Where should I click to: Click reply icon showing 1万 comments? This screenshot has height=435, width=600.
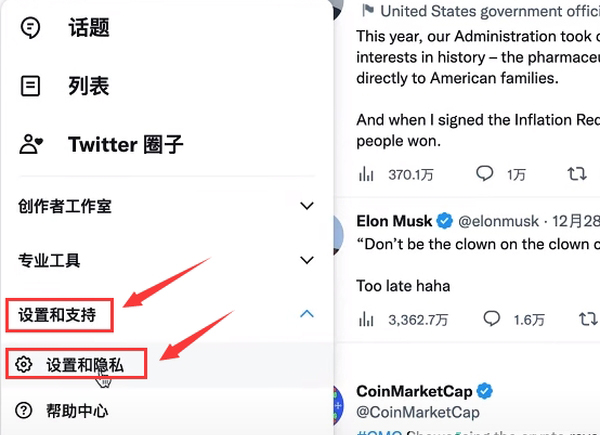[x=484, y=174]
